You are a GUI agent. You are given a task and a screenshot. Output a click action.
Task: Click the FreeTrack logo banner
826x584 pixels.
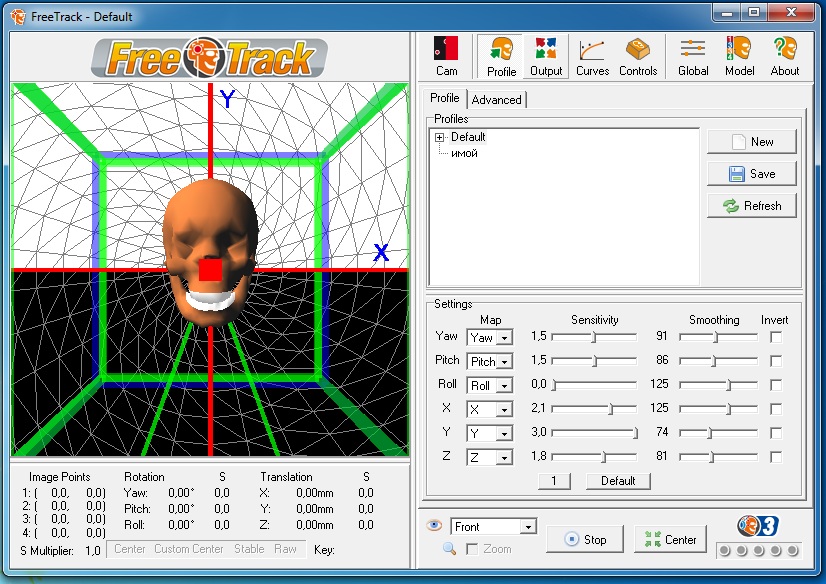click(210, 57)
